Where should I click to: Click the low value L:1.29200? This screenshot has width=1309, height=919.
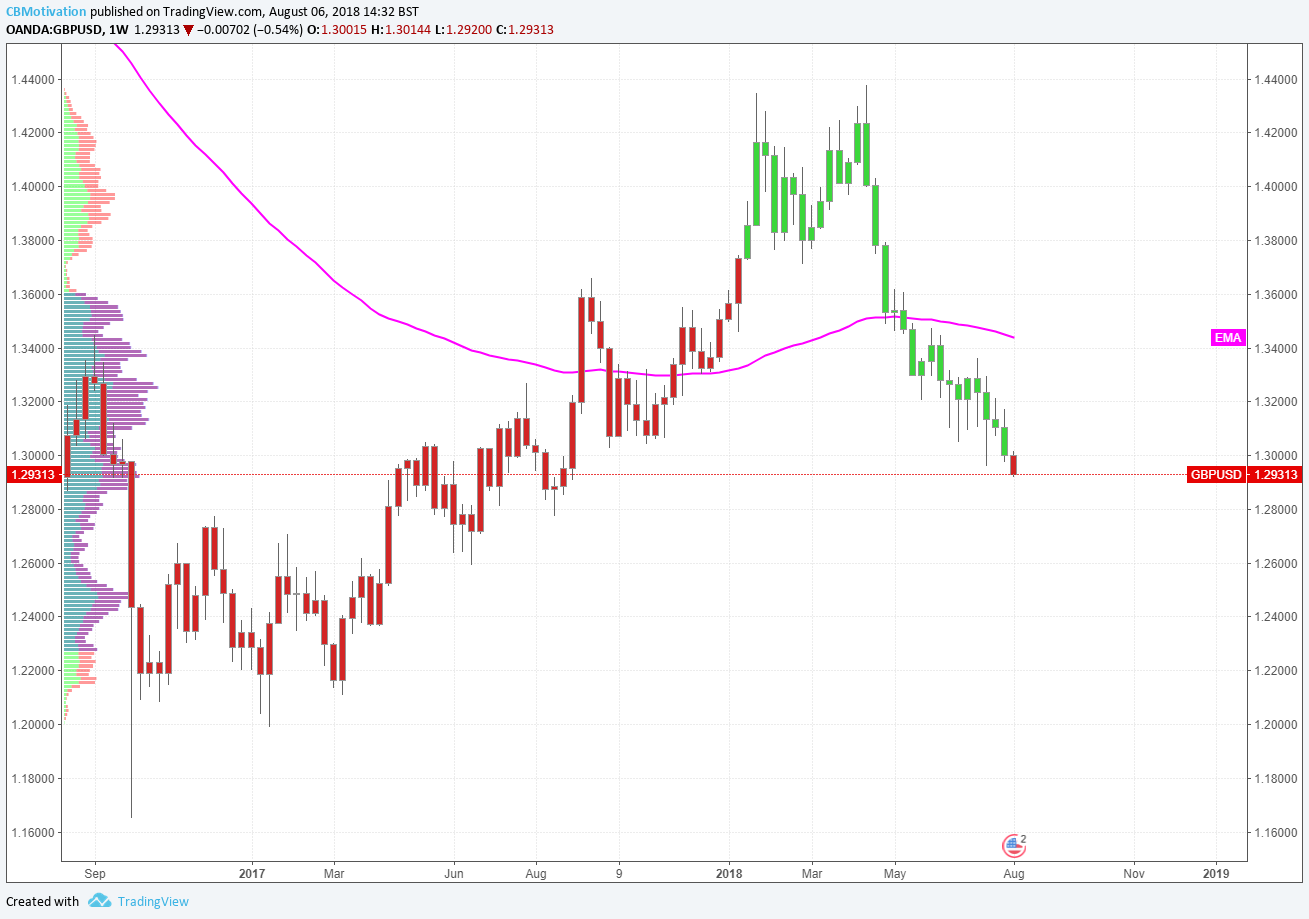463,30
